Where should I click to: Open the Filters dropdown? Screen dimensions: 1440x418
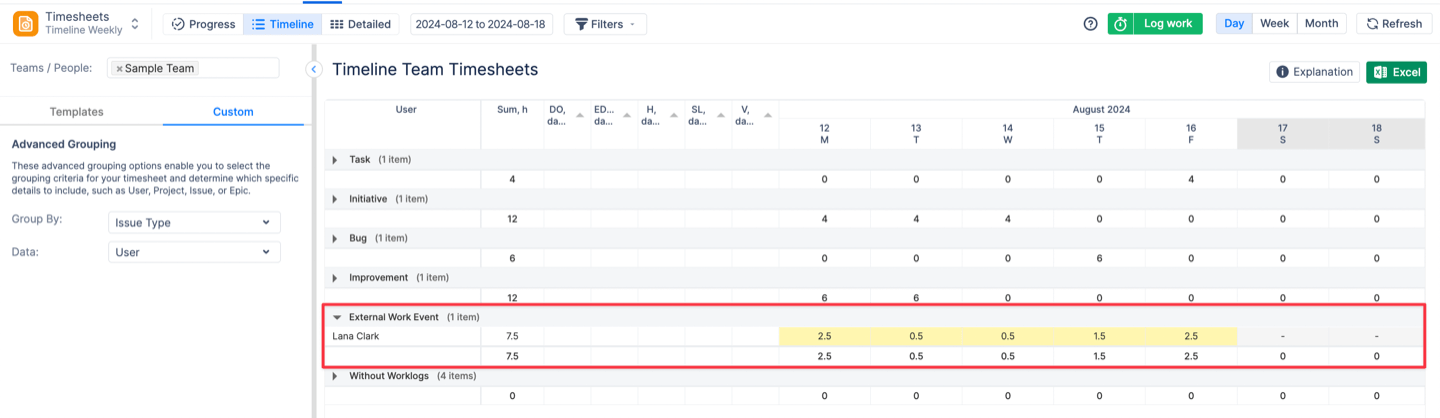click(605, 24)
